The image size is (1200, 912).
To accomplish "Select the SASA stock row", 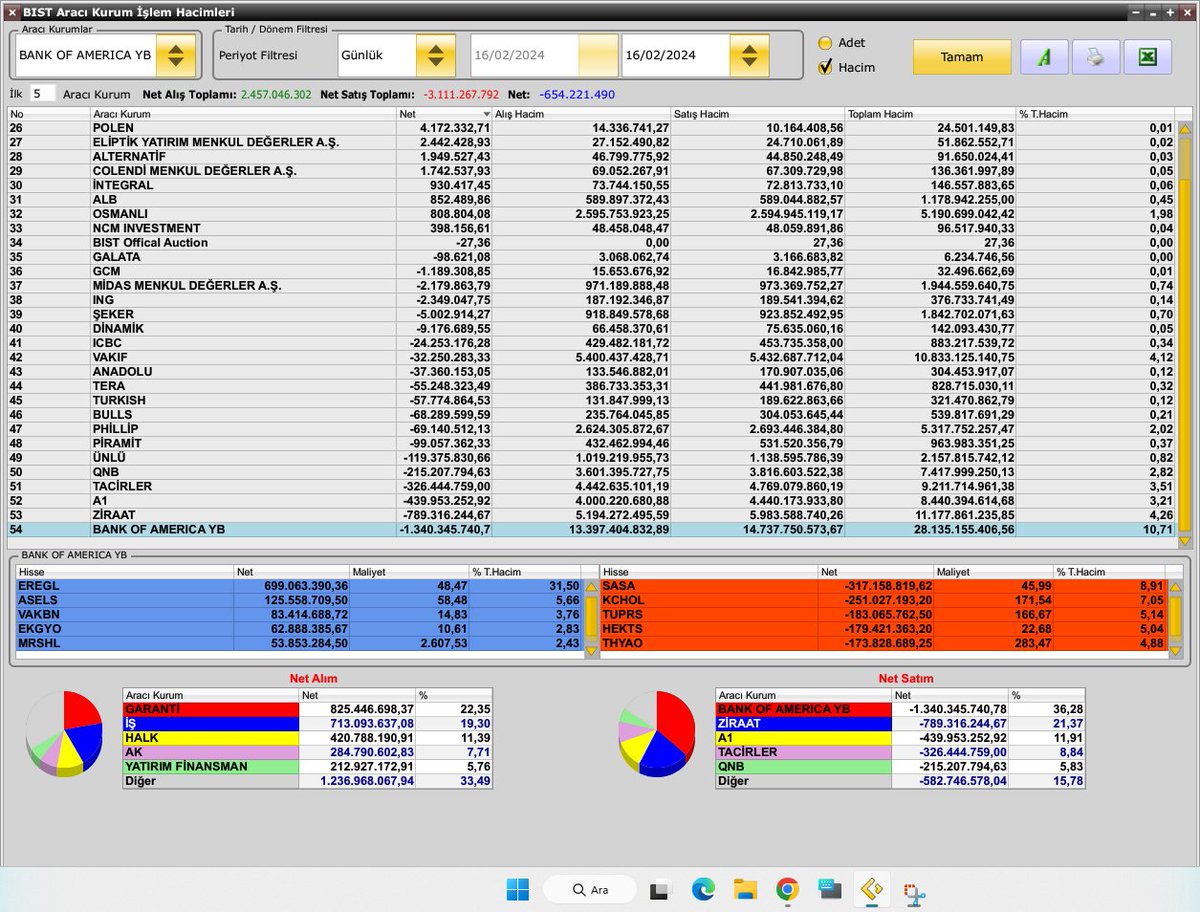I will [883, 586].
